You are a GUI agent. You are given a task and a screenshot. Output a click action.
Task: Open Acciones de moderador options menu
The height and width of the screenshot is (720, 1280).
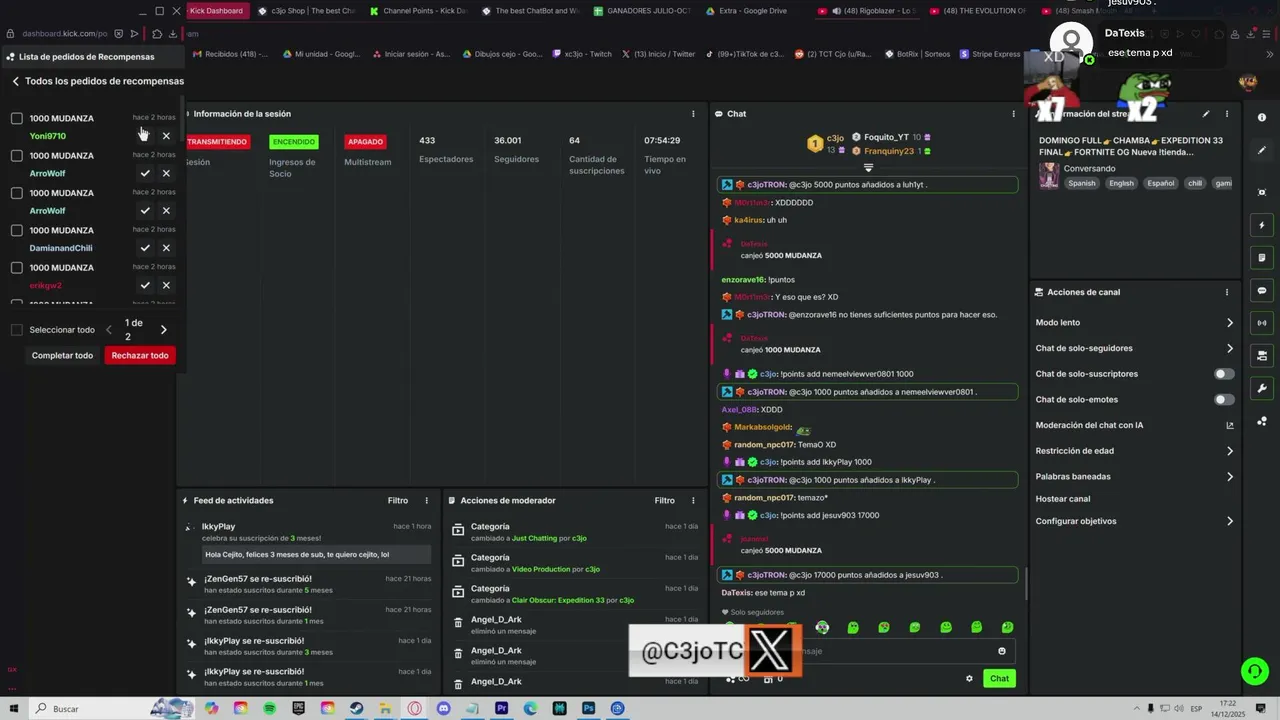pyautogui.click(x=693, y=501)
